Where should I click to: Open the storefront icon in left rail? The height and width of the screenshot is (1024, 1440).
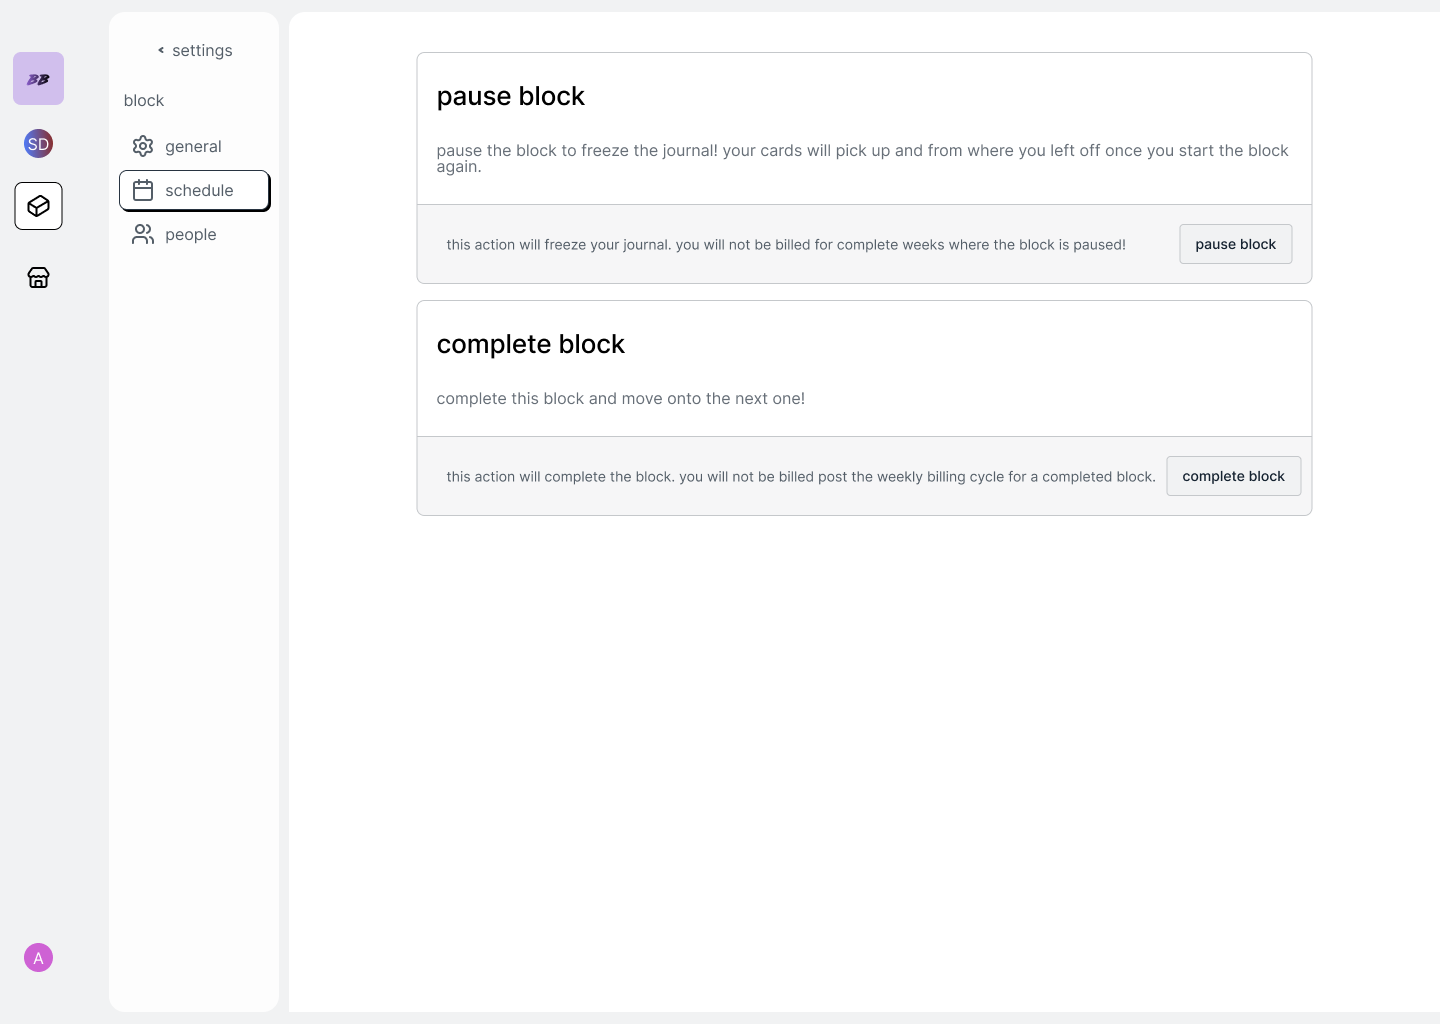tap(38, 277)
